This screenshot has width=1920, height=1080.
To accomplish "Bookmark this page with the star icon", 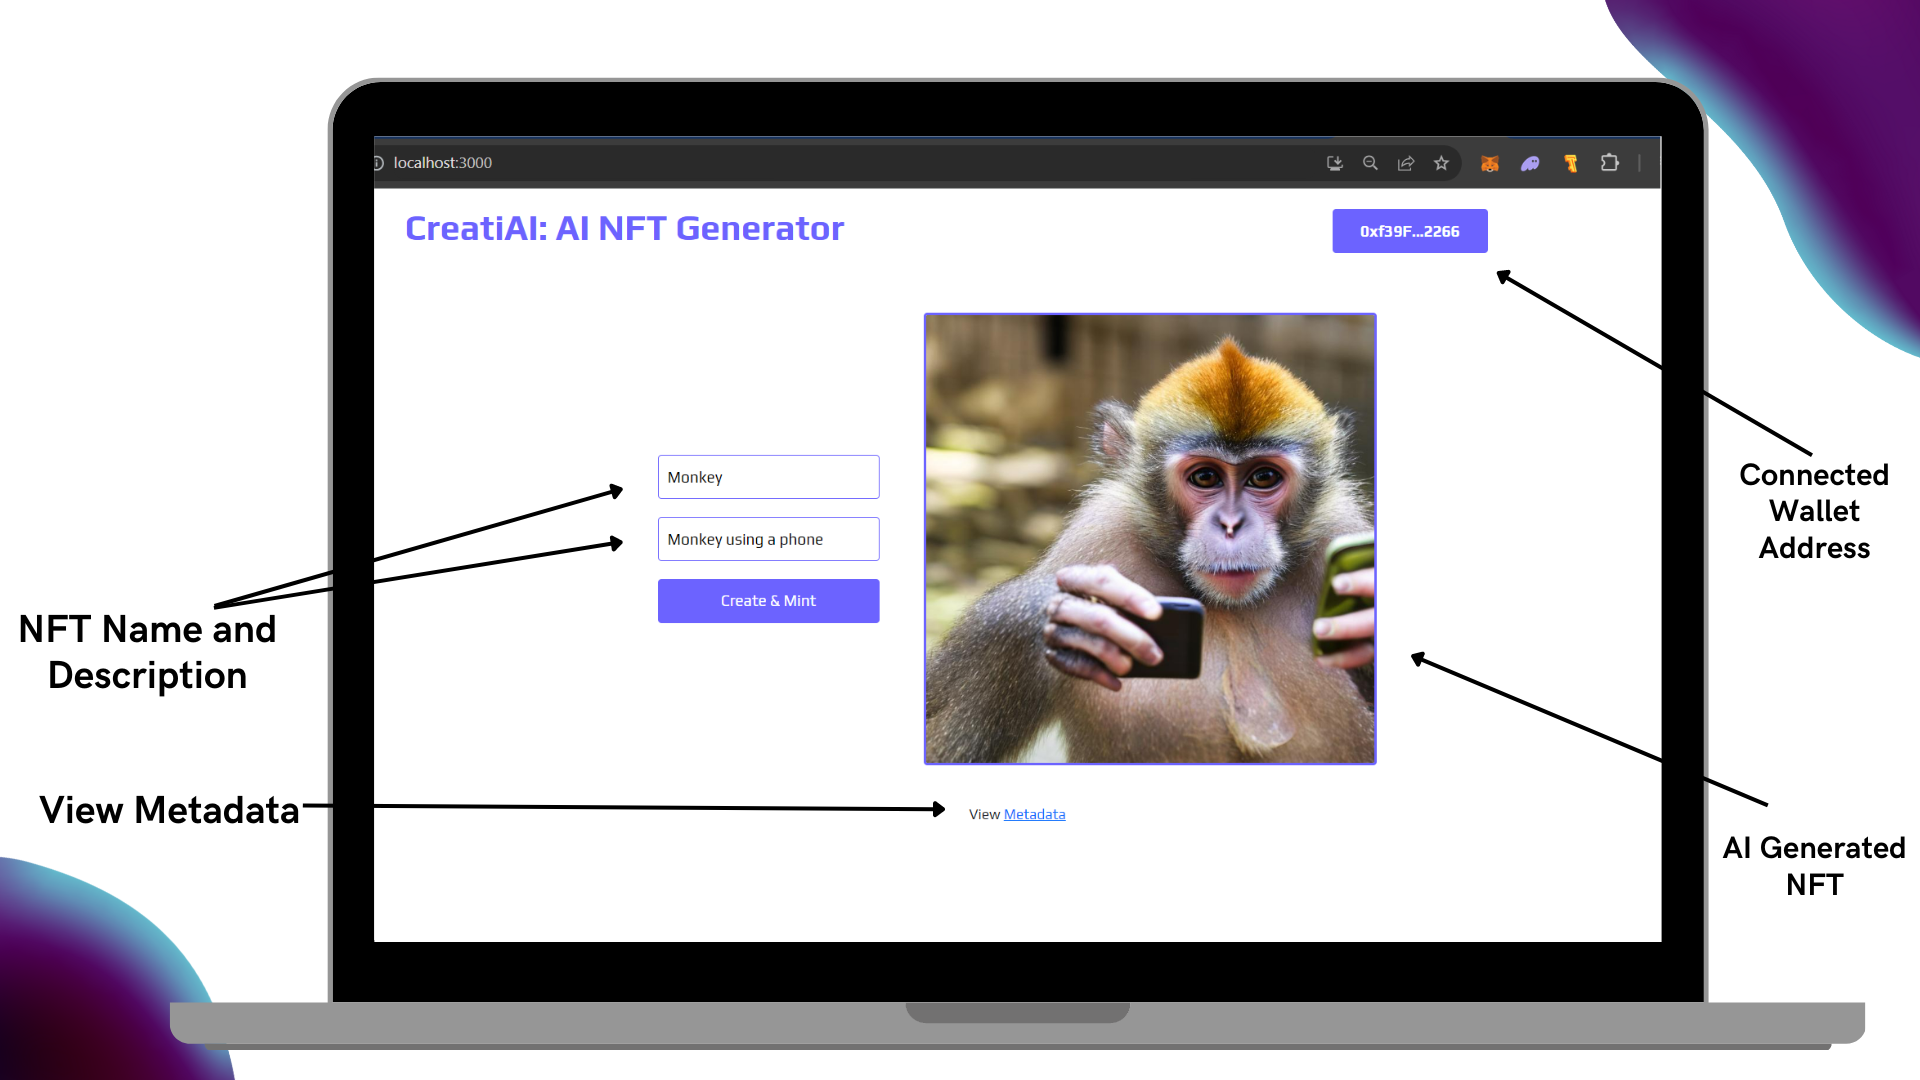I will (x=1441, y=163).
